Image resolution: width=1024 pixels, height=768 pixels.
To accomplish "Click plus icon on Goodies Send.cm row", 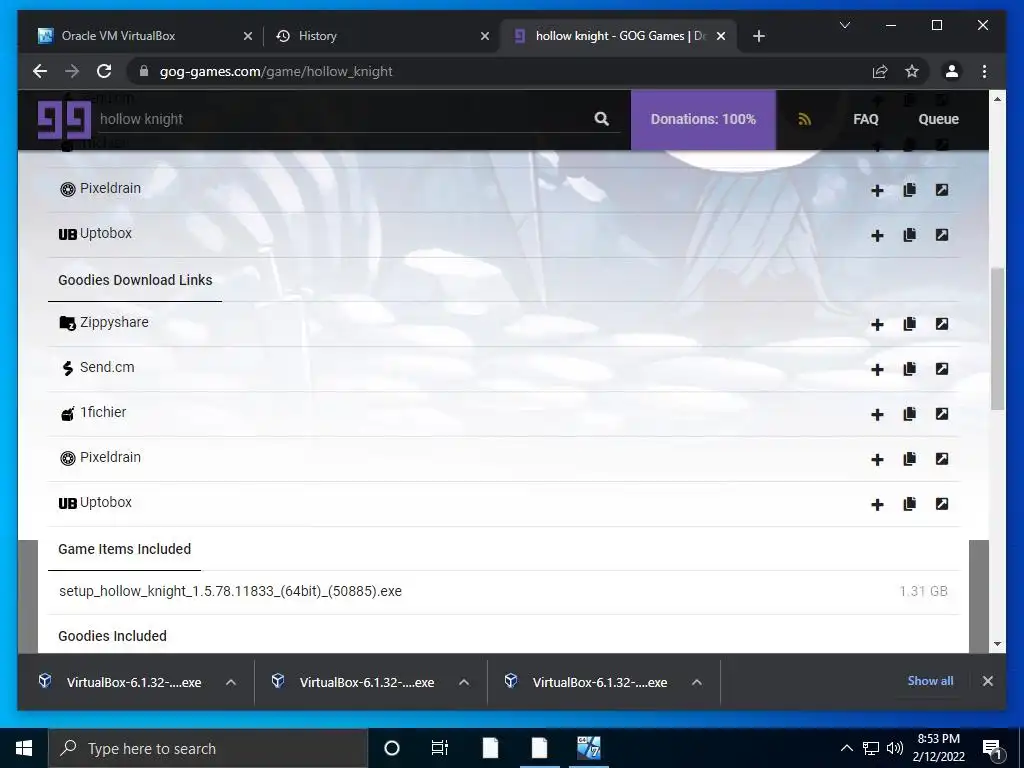I will [877, 370].
